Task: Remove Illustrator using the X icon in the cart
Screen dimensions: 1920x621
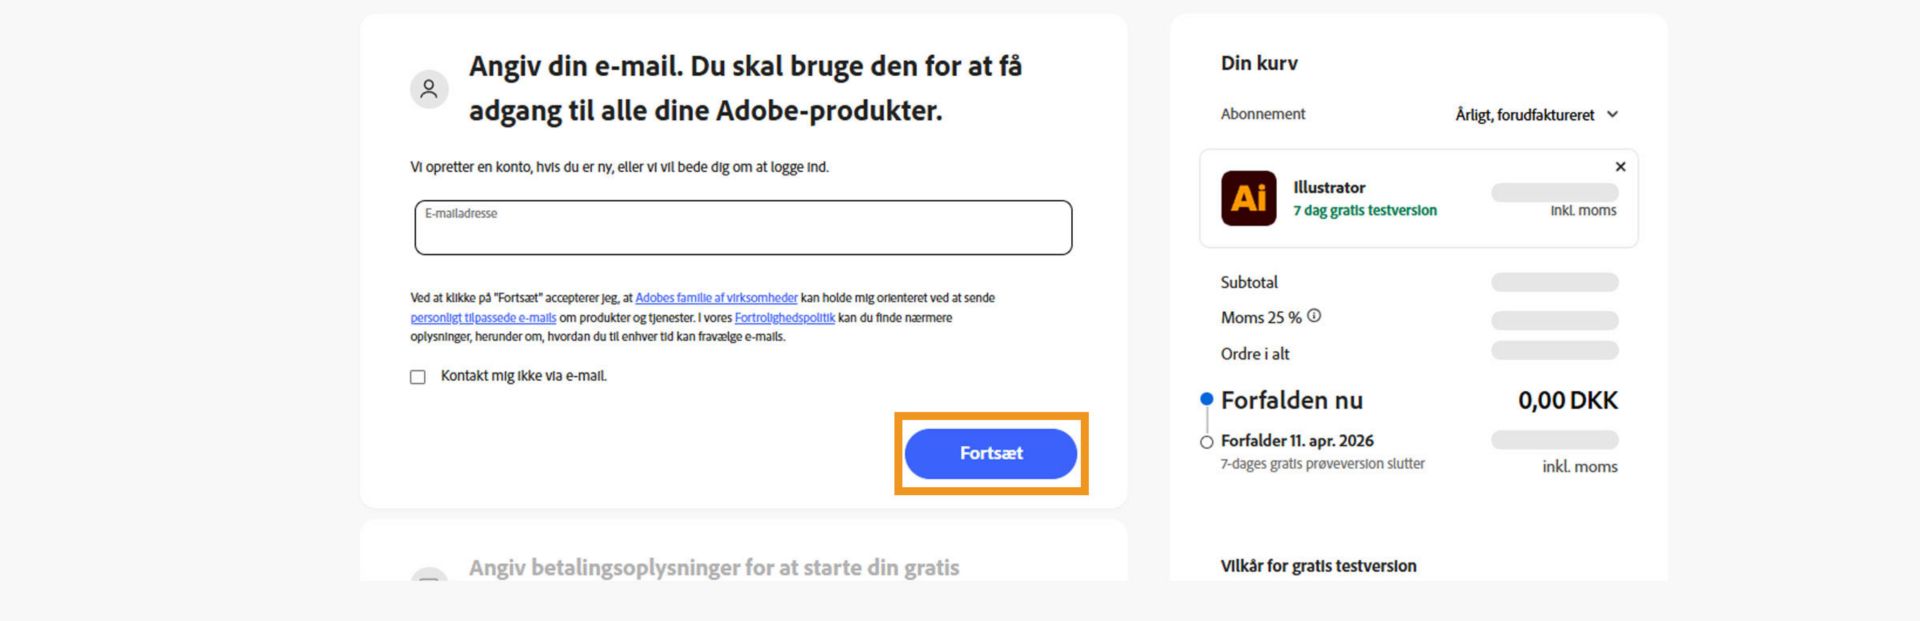Action: pyautogui.click(x=1620, y=167)
